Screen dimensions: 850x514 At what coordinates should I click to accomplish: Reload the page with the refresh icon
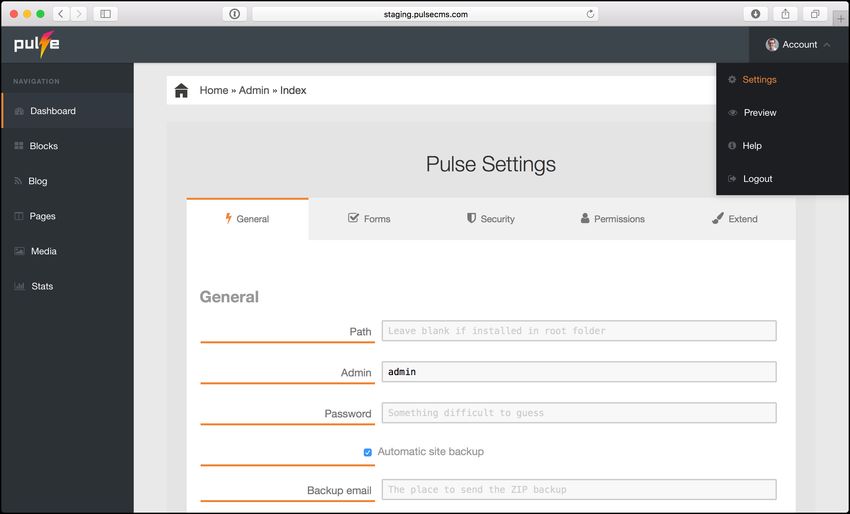tap(590, 14)
